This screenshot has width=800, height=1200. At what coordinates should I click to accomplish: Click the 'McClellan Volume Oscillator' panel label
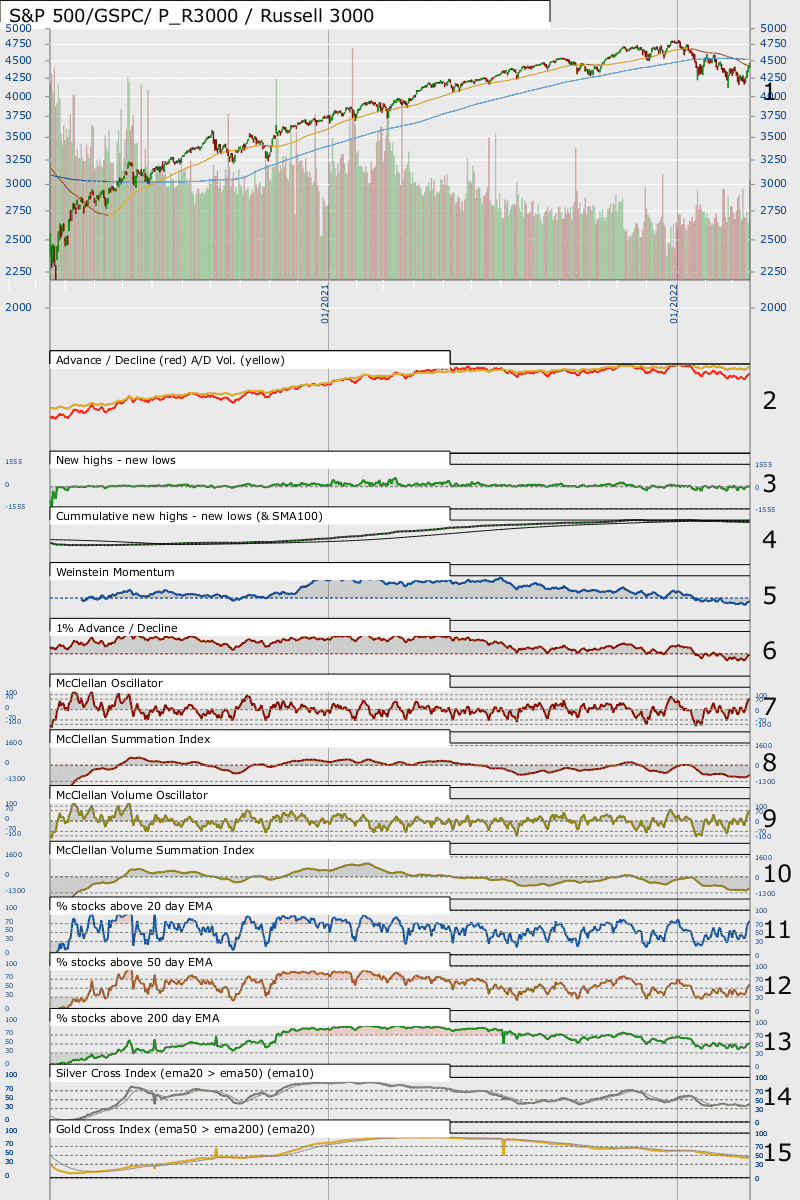click(x=133, y=795)
